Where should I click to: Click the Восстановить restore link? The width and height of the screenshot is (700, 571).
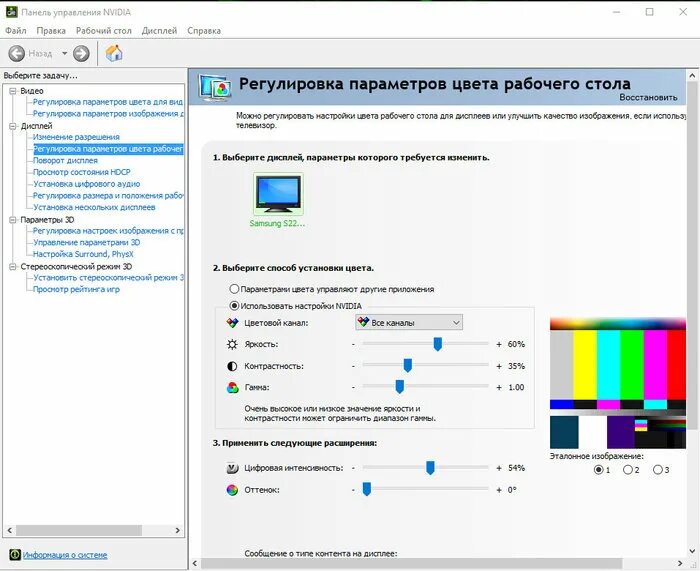tap(648, 97)
